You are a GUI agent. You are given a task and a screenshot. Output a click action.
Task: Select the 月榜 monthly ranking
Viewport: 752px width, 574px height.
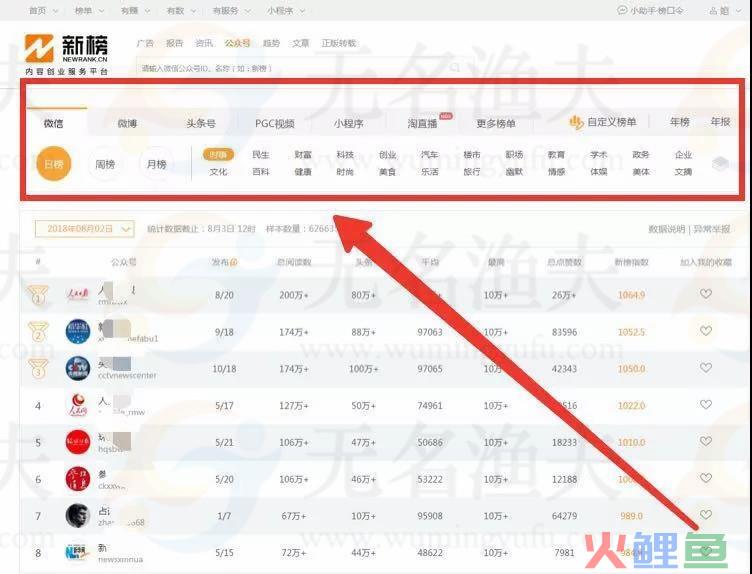156,164
